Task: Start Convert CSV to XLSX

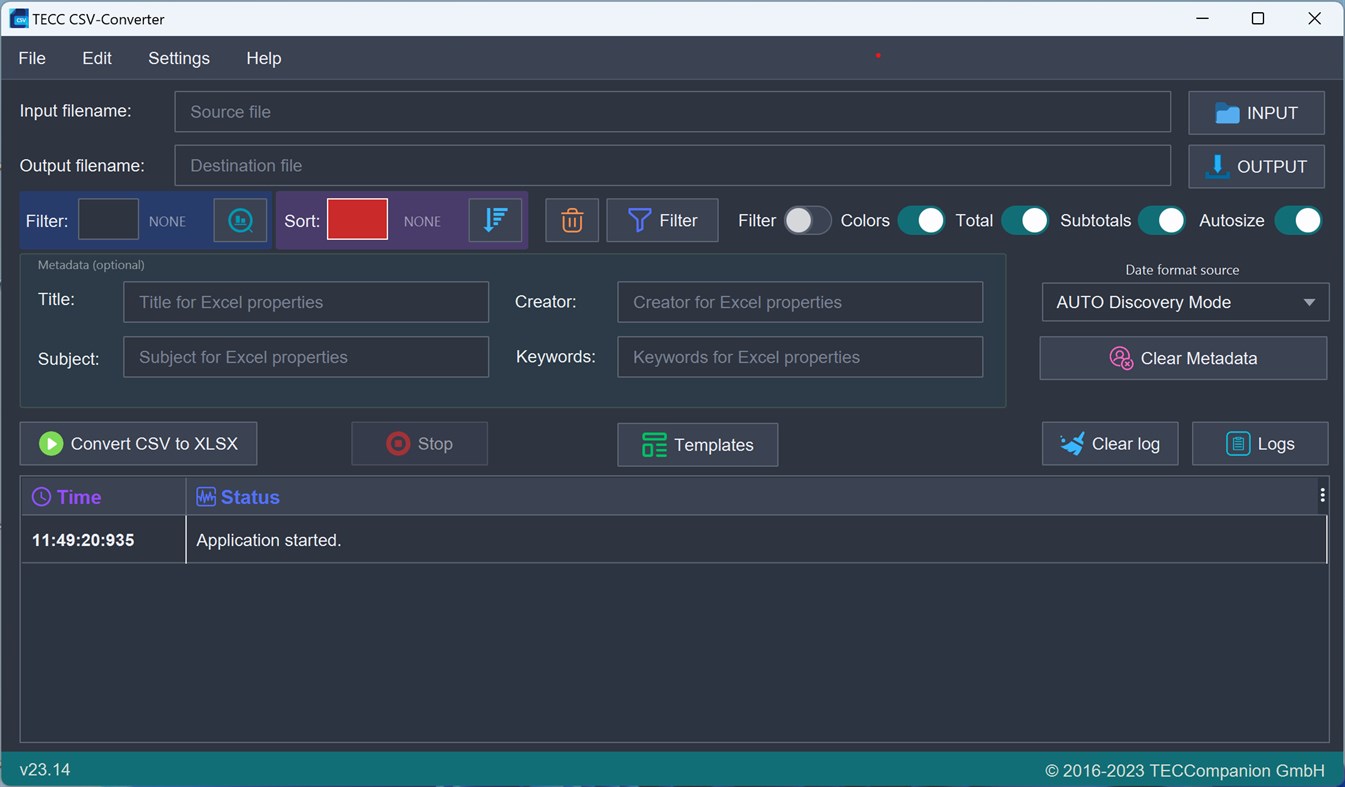Action: (x=138, y=444)
